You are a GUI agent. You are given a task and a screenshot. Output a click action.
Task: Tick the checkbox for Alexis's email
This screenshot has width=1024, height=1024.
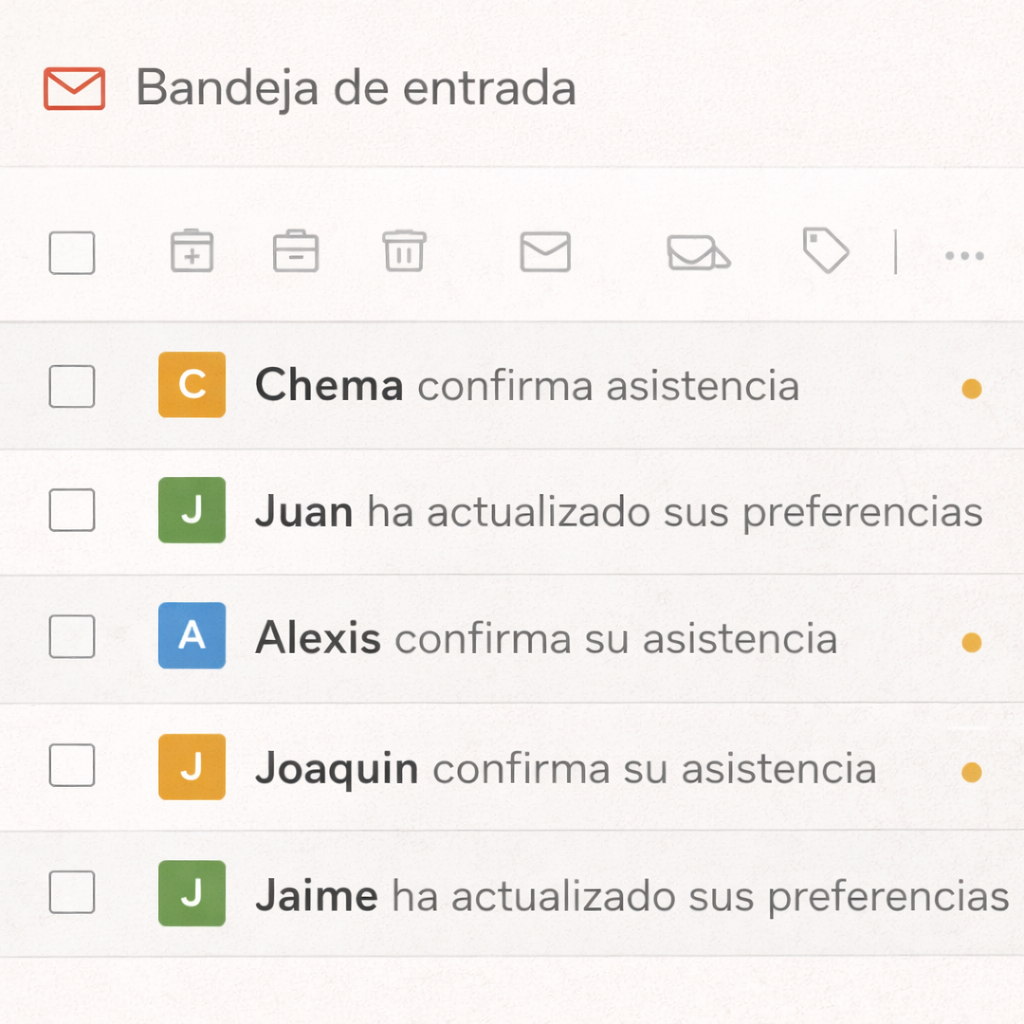71,637
